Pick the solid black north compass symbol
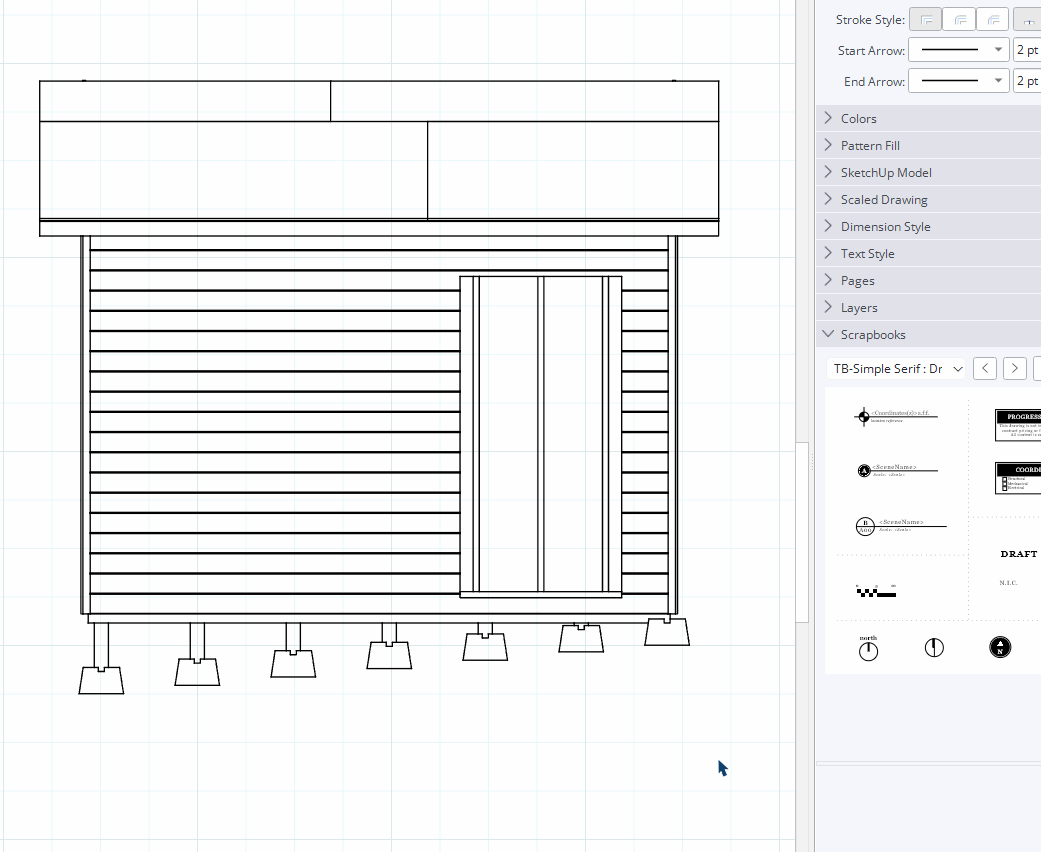 pos(999,647)
